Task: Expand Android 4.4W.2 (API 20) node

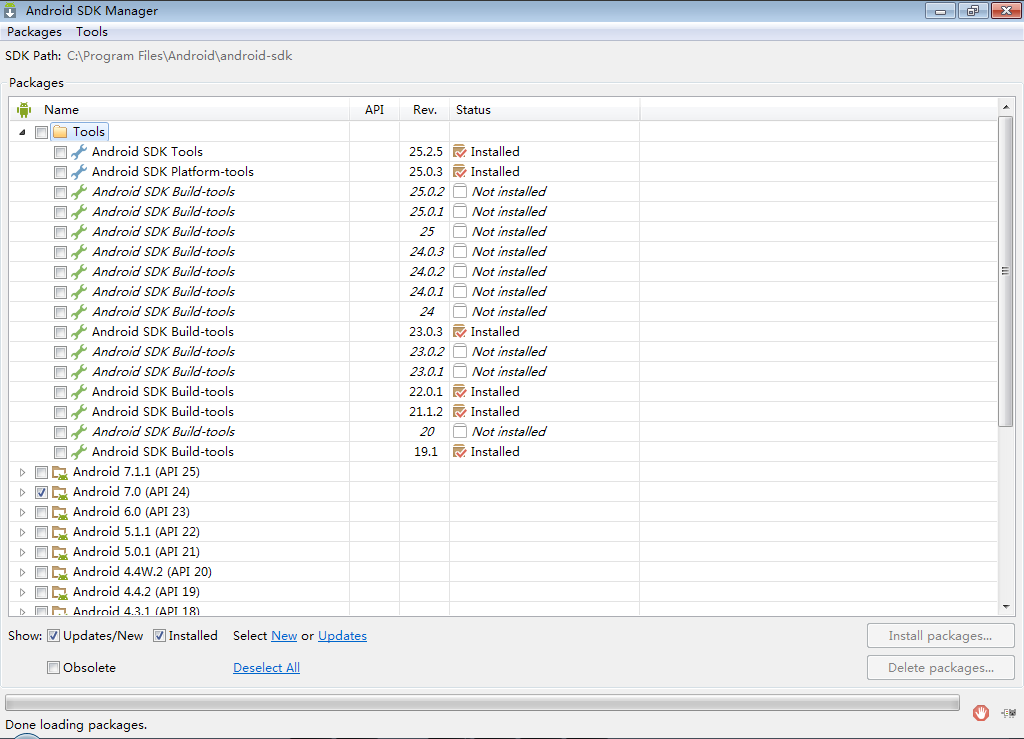Action: pyautogui.click(x=22, y=573)
